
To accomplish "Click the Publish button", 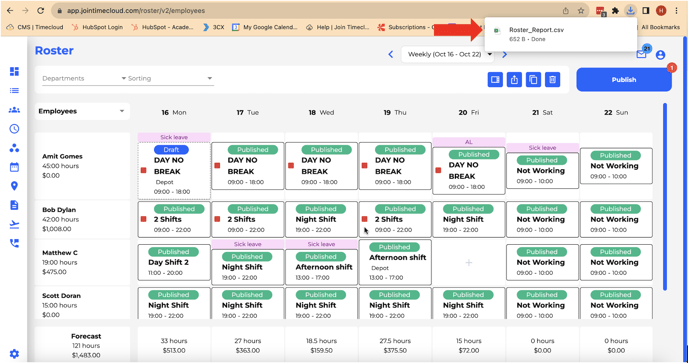I will pyautogui.click(x=624, y=79).
